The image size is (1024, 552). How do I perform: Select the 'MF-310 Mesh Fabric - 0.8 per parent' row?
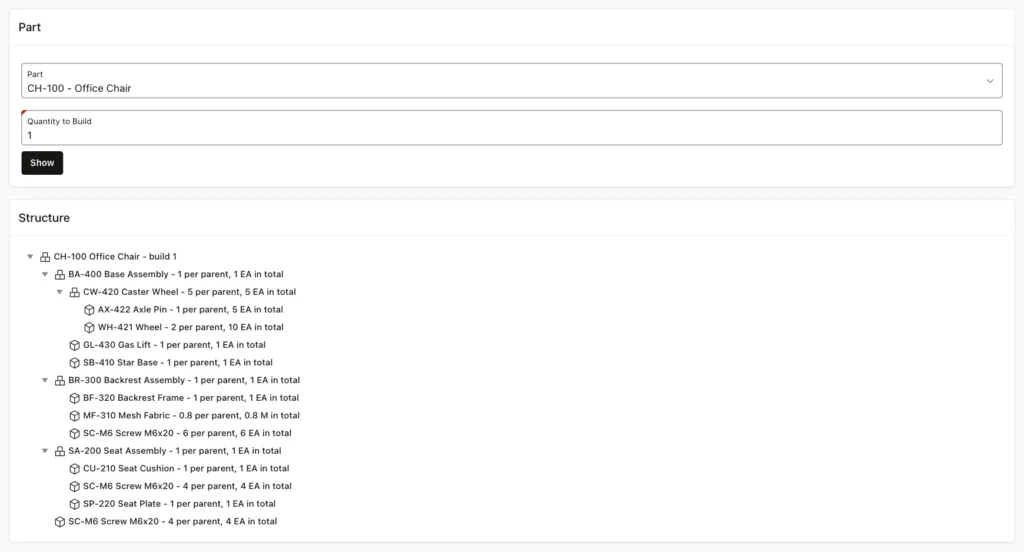pos(191,415)
